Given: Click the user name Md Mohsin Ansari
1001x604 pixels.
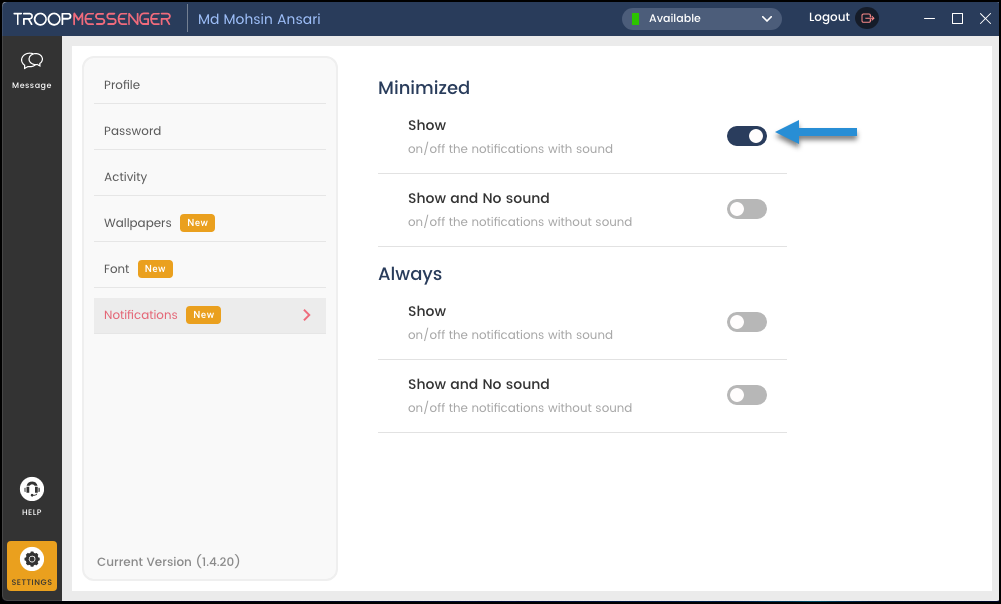Looking at the screenshot, I should tap(259, 19).
